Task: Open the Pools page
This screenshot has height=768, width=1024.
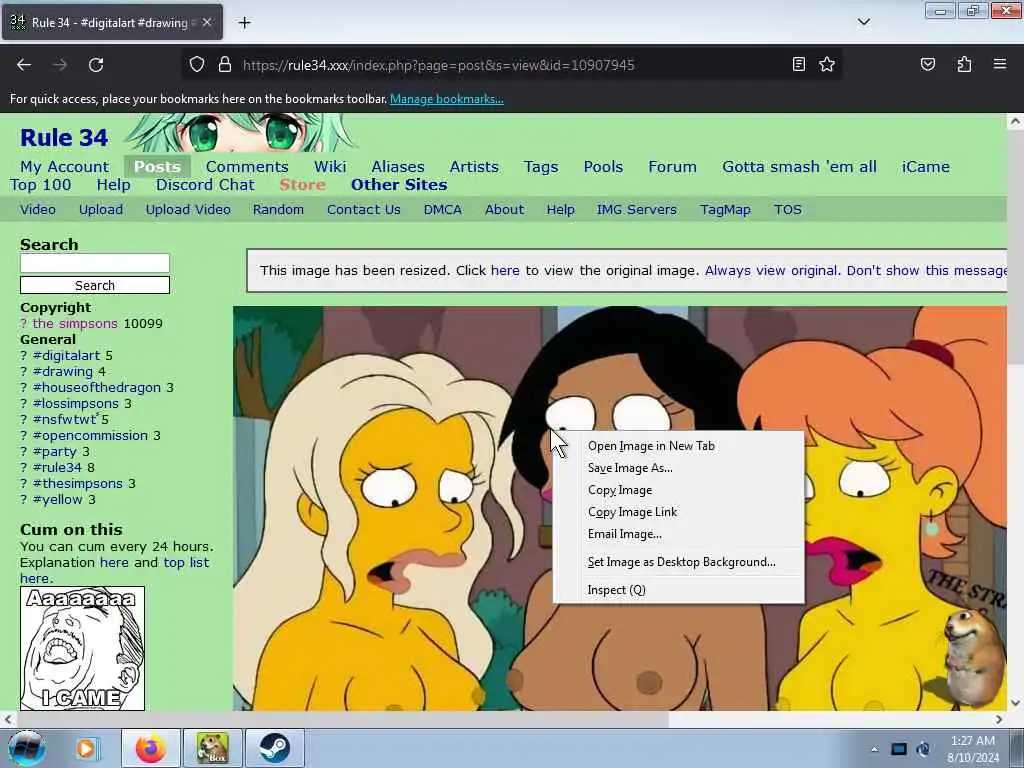Action: (x=603, y=167)
